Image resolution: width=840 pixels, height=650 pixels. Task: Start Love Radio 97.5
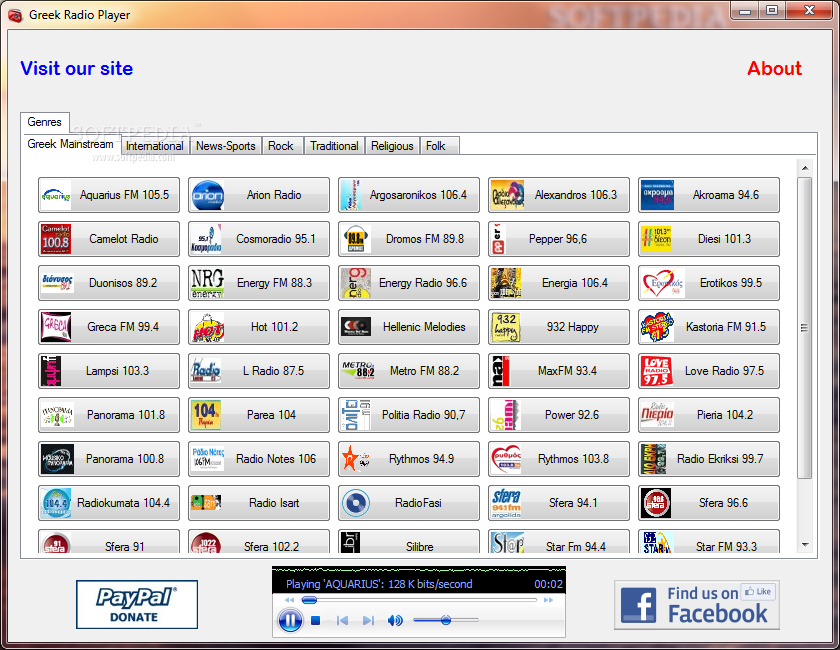point(709,371)
